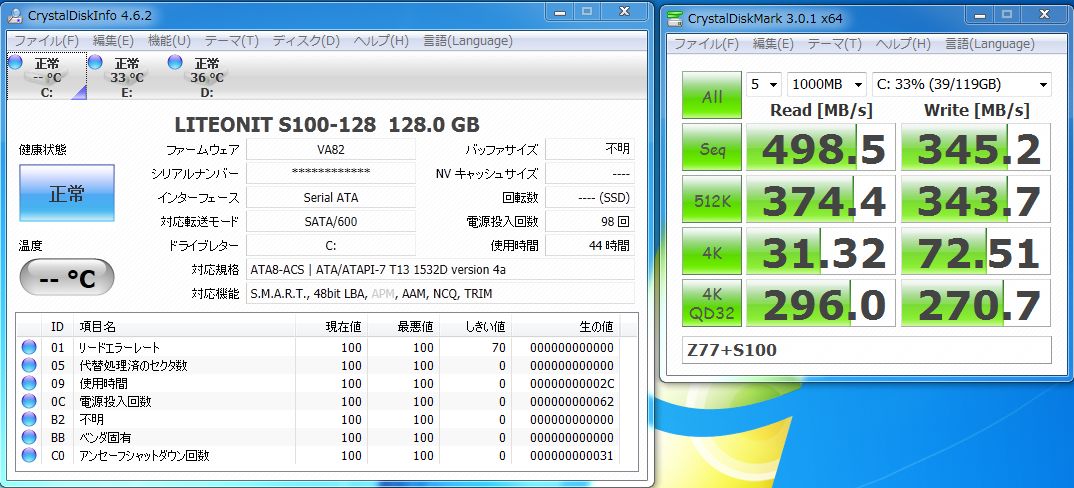The image size is (1074, 488).
Task: Click the ファームウェア value VA82
Action: (x=331, y=149)
